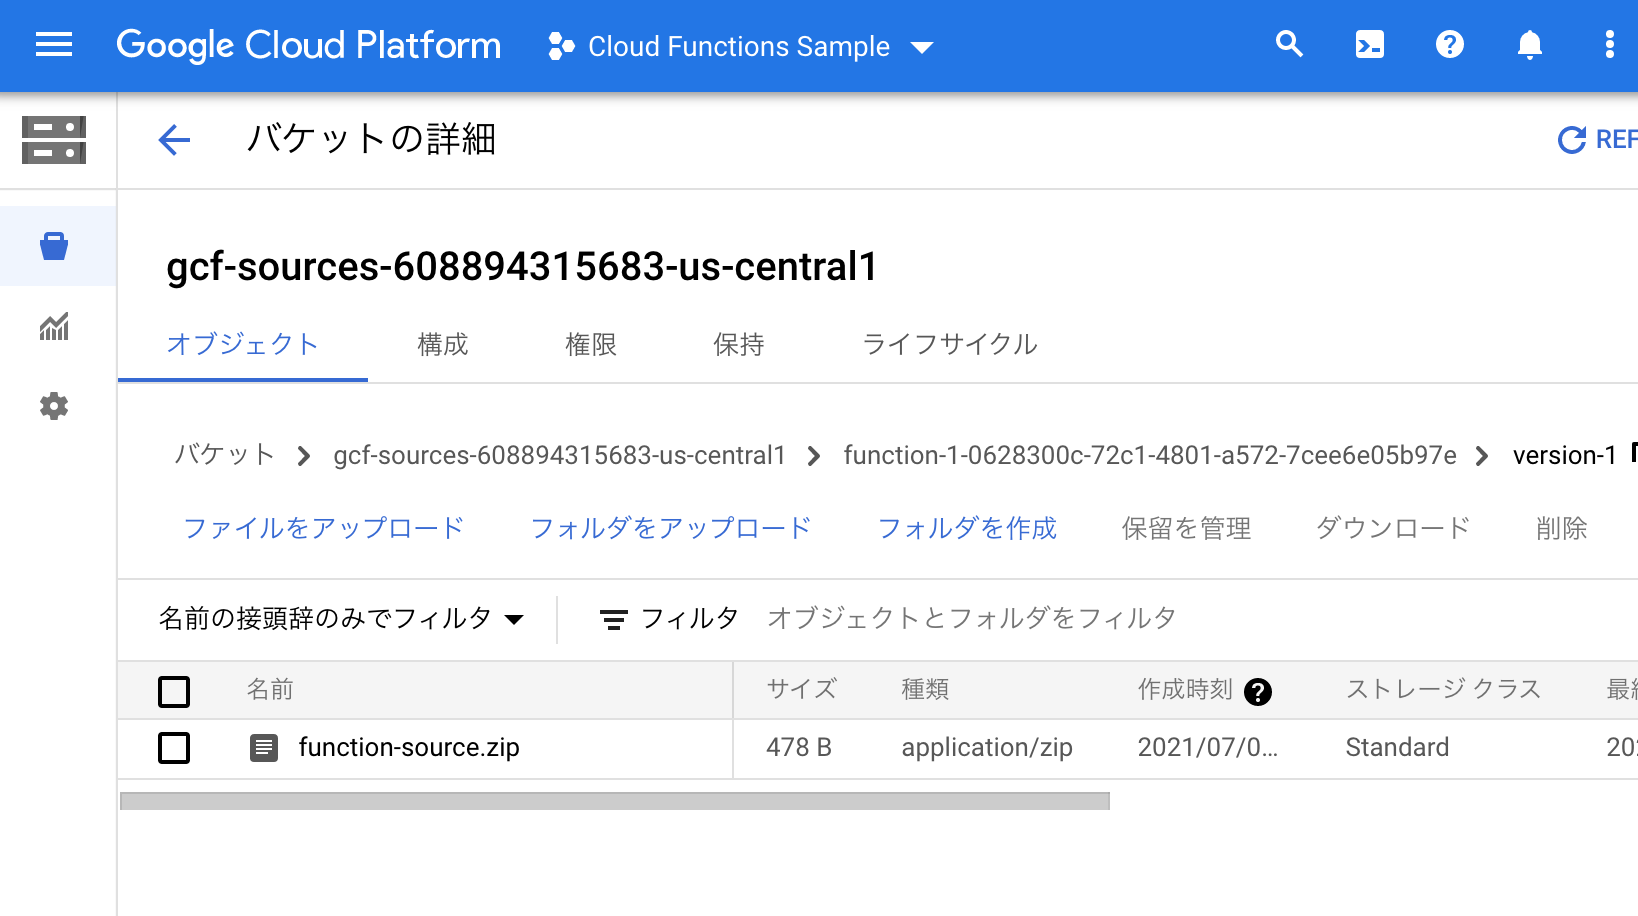This screenshot has width=1638, height=916.
Task: Select the Buckets icon in the sidebar
Action: pos(56,245)
